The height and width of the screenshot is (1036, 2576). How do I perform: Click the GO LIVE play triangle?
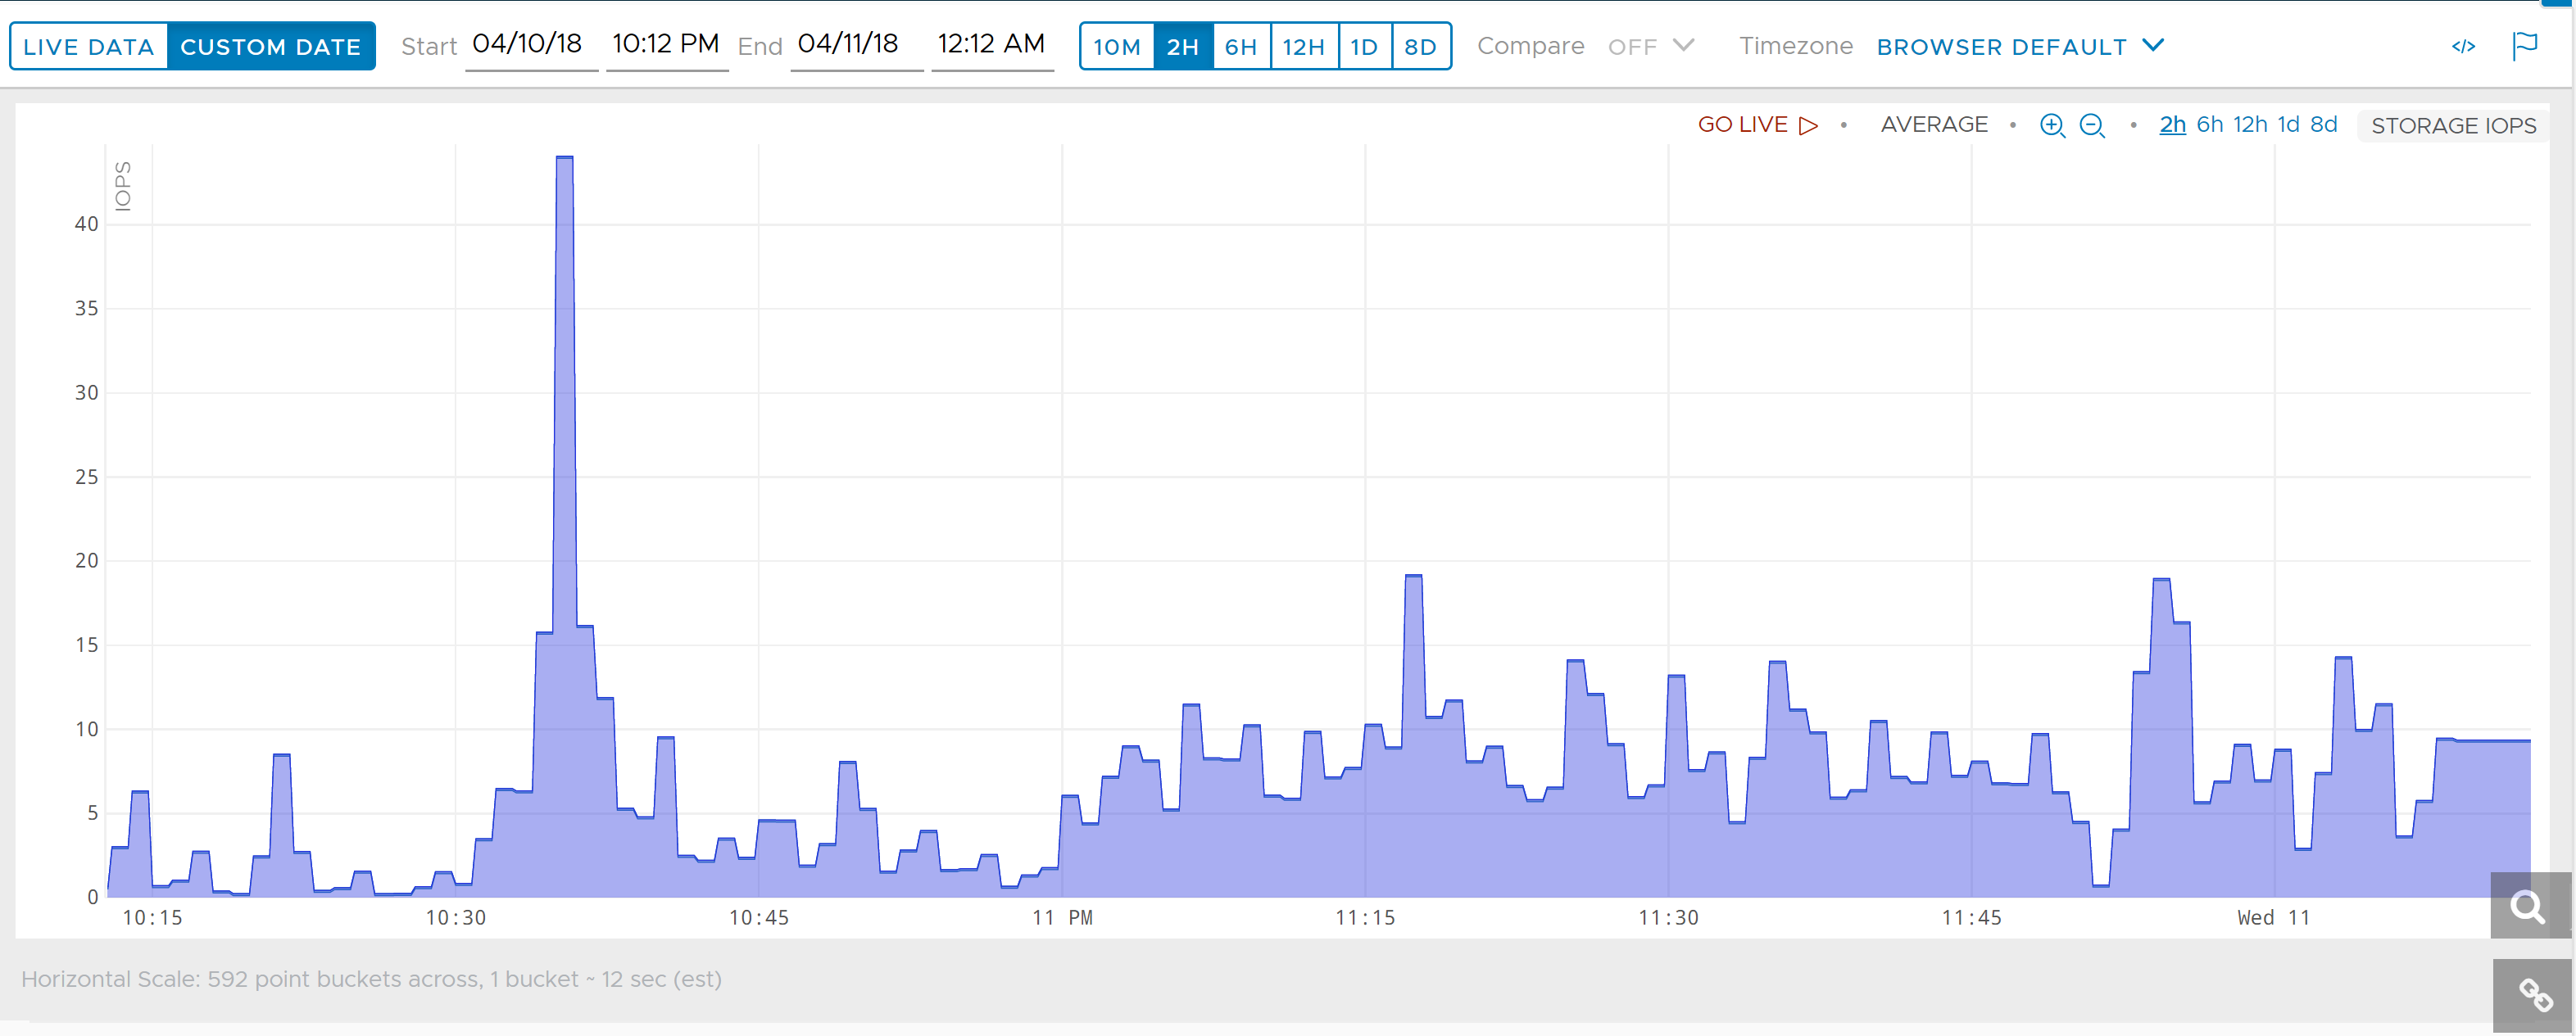coord(1808,125)
